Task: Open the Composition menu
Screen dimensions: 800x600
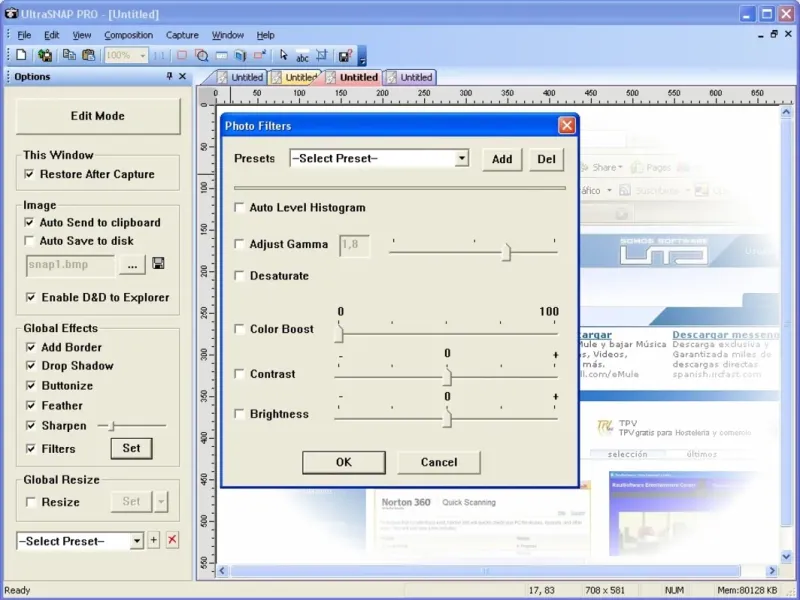Action: (128, 35)
